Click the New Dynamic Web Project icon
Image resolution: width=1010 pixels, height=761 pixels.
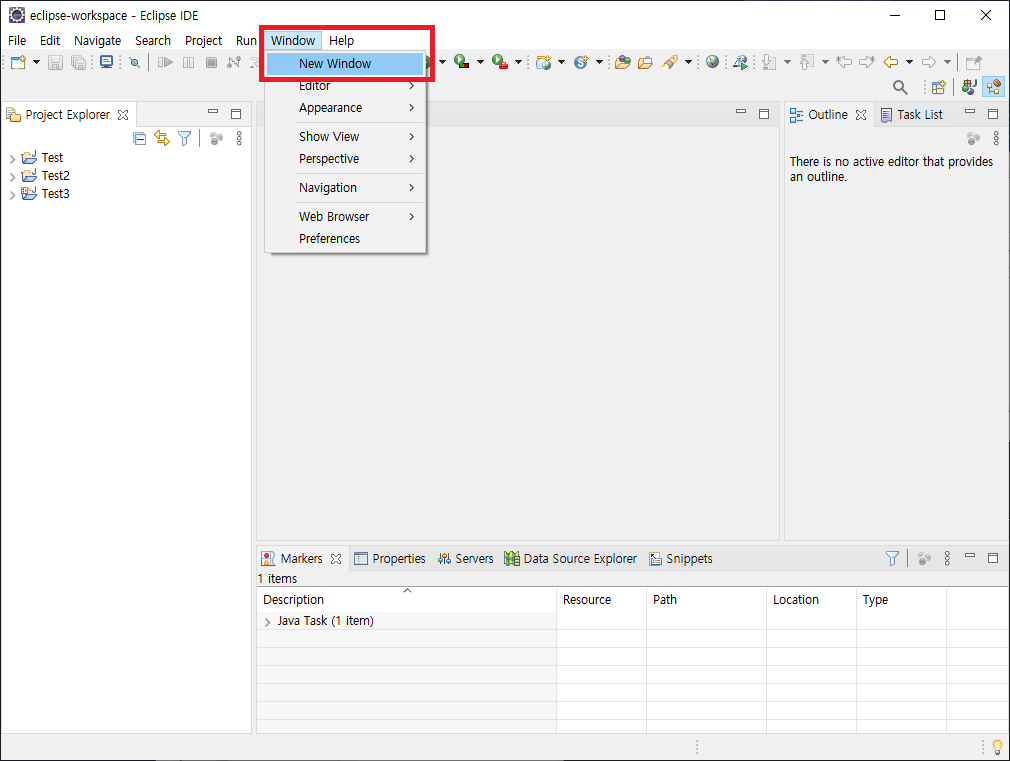point(544,63)
